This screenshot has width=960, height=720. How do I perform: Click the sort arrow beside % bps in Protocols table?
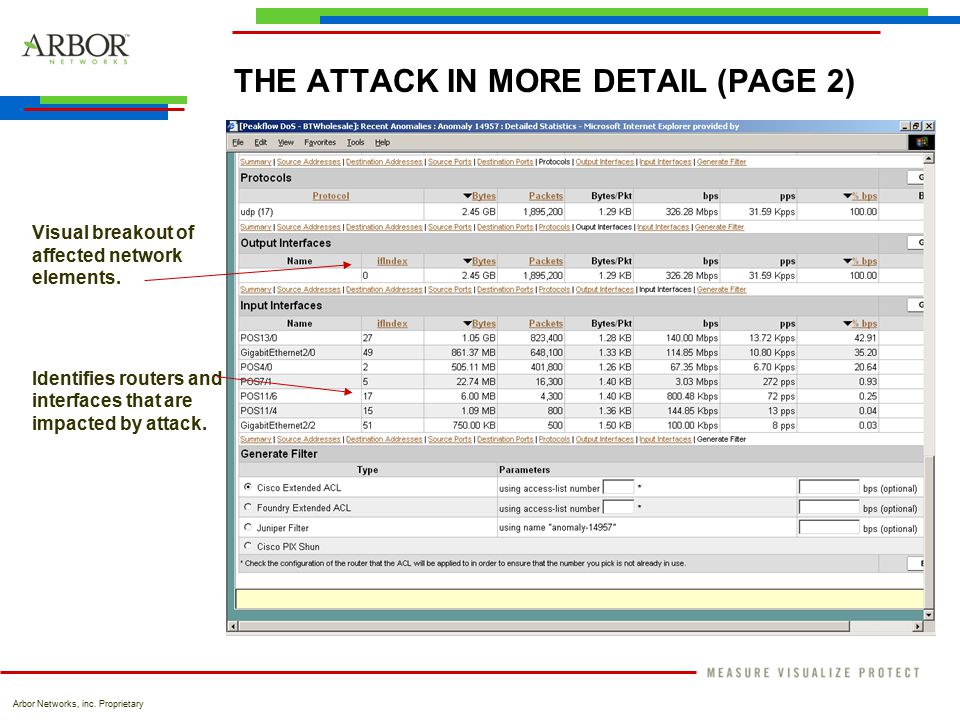pos(847,196)
